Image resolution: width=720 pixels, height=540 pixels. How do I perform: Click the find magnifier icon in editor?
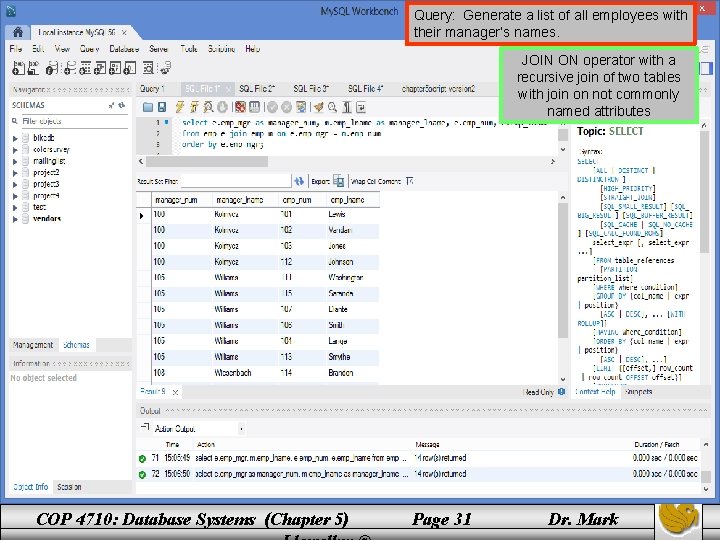pos(332,107)
